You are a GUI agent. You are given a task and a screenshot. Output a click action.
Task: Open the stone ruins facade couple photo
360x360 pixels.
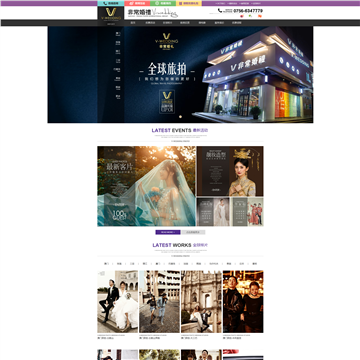(x=201, y=301)
